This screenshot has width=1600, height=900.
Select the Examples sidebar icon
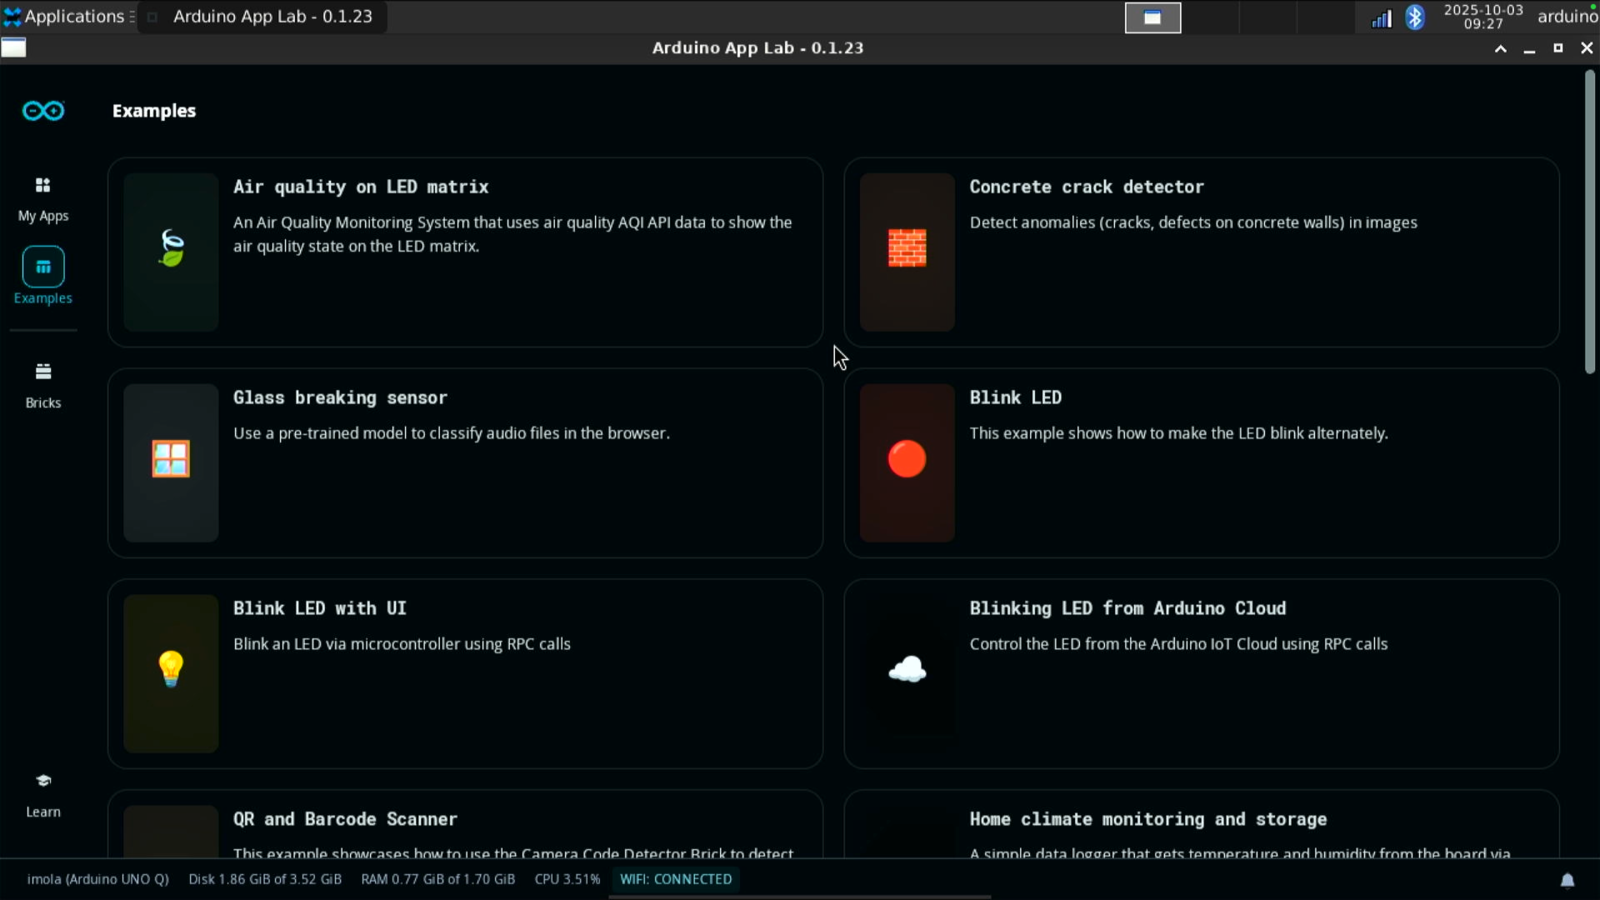(x=43, y=267)
